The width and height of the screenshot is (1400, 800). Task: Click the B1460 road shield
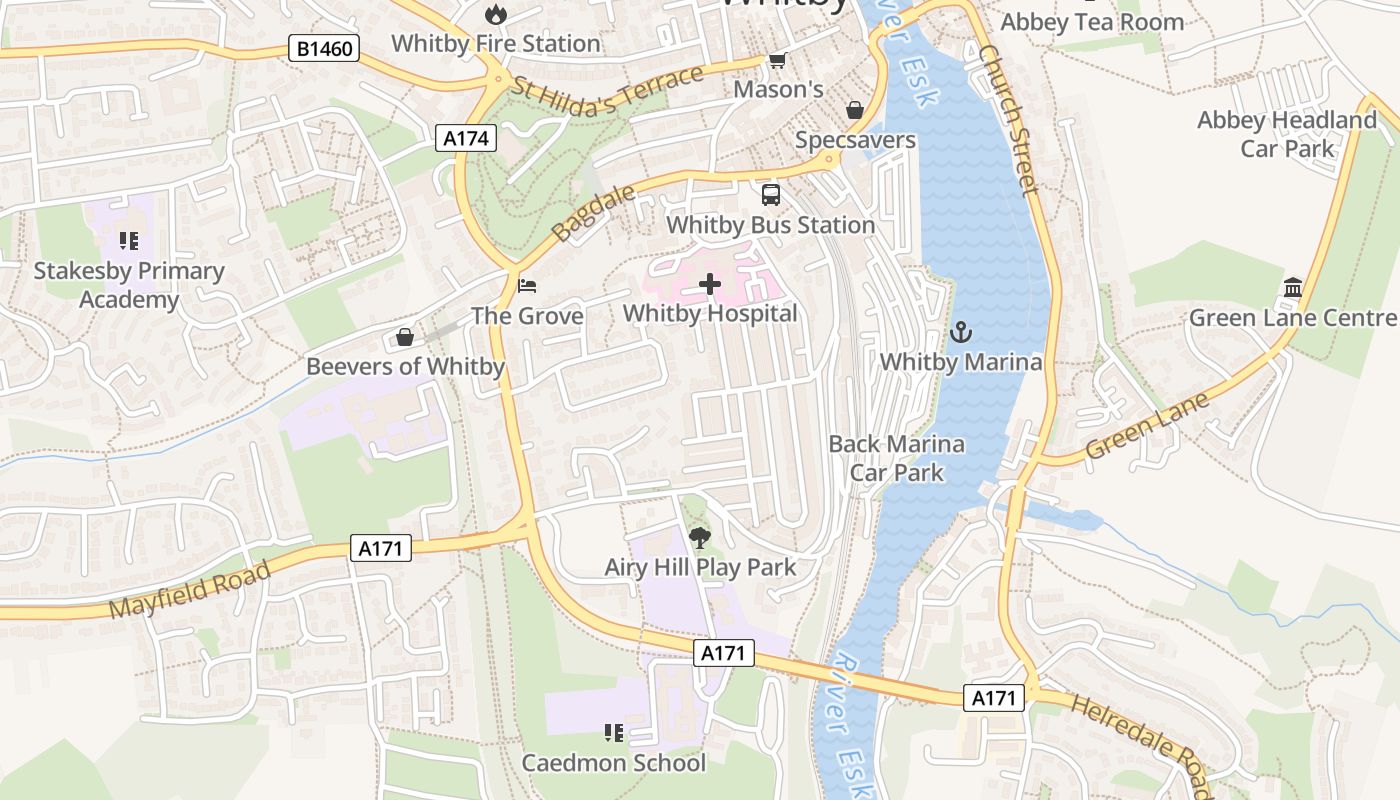pyautogui.click(x=324, y=48)
